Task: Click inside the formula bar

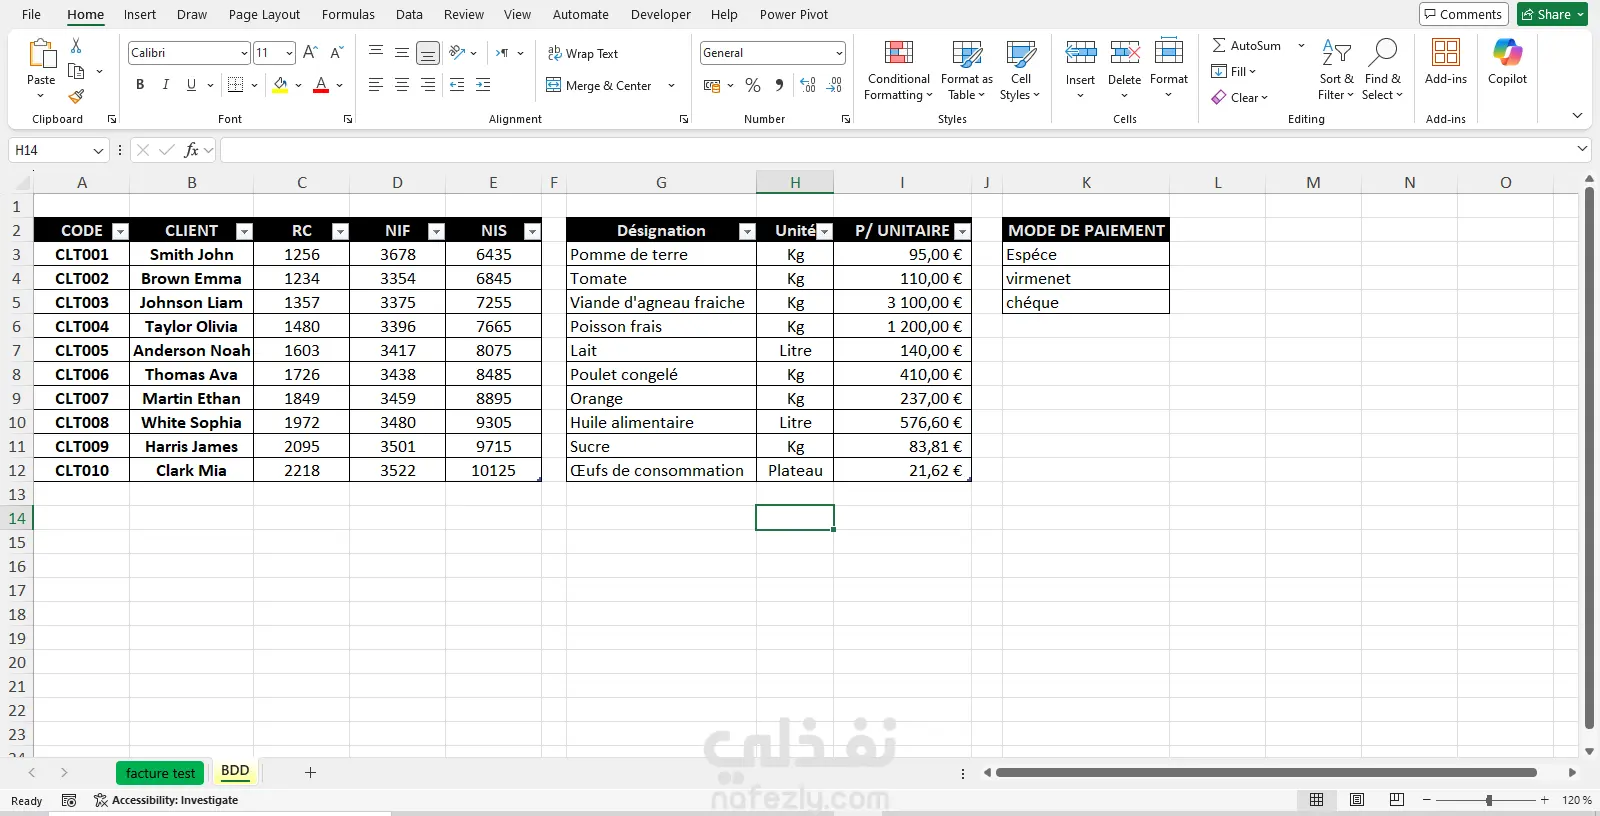Action: [x=898, y=150]
